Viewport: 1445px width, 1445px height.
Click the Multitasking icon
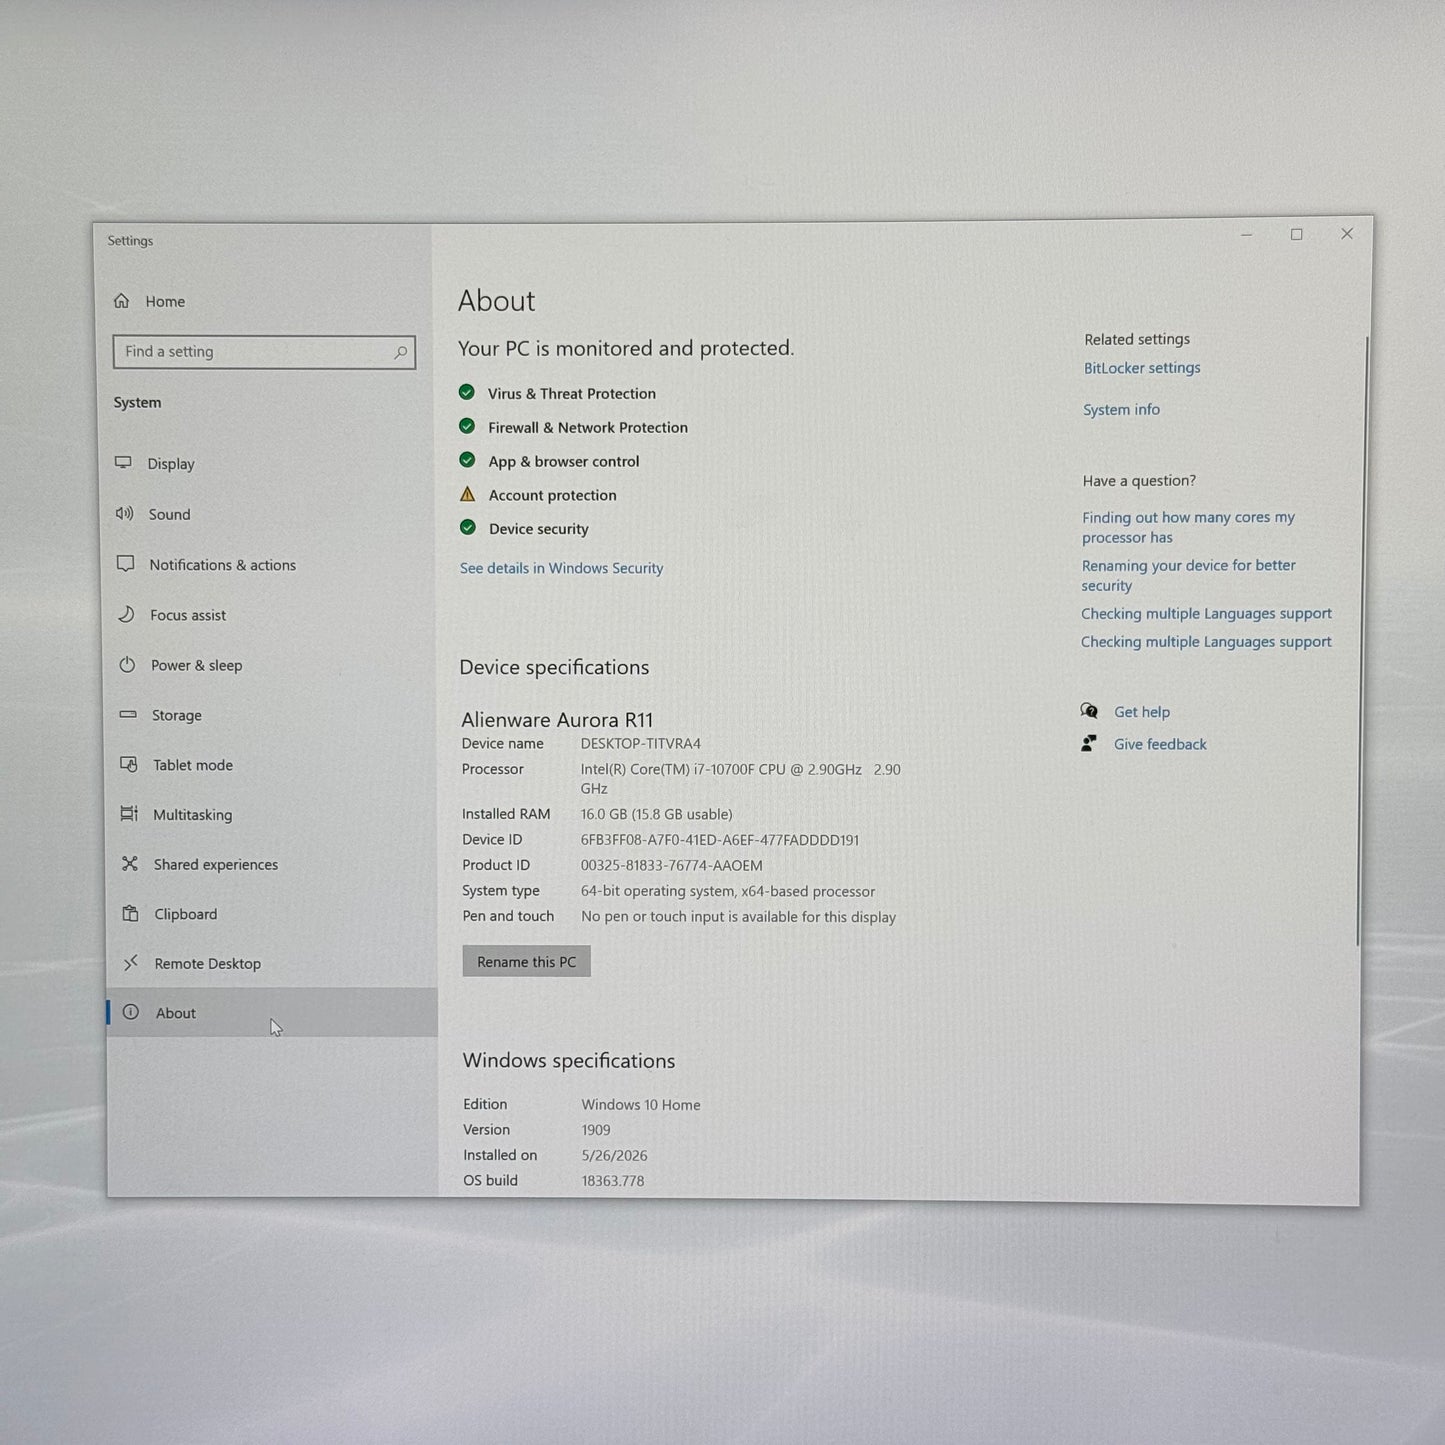(129, 814)
